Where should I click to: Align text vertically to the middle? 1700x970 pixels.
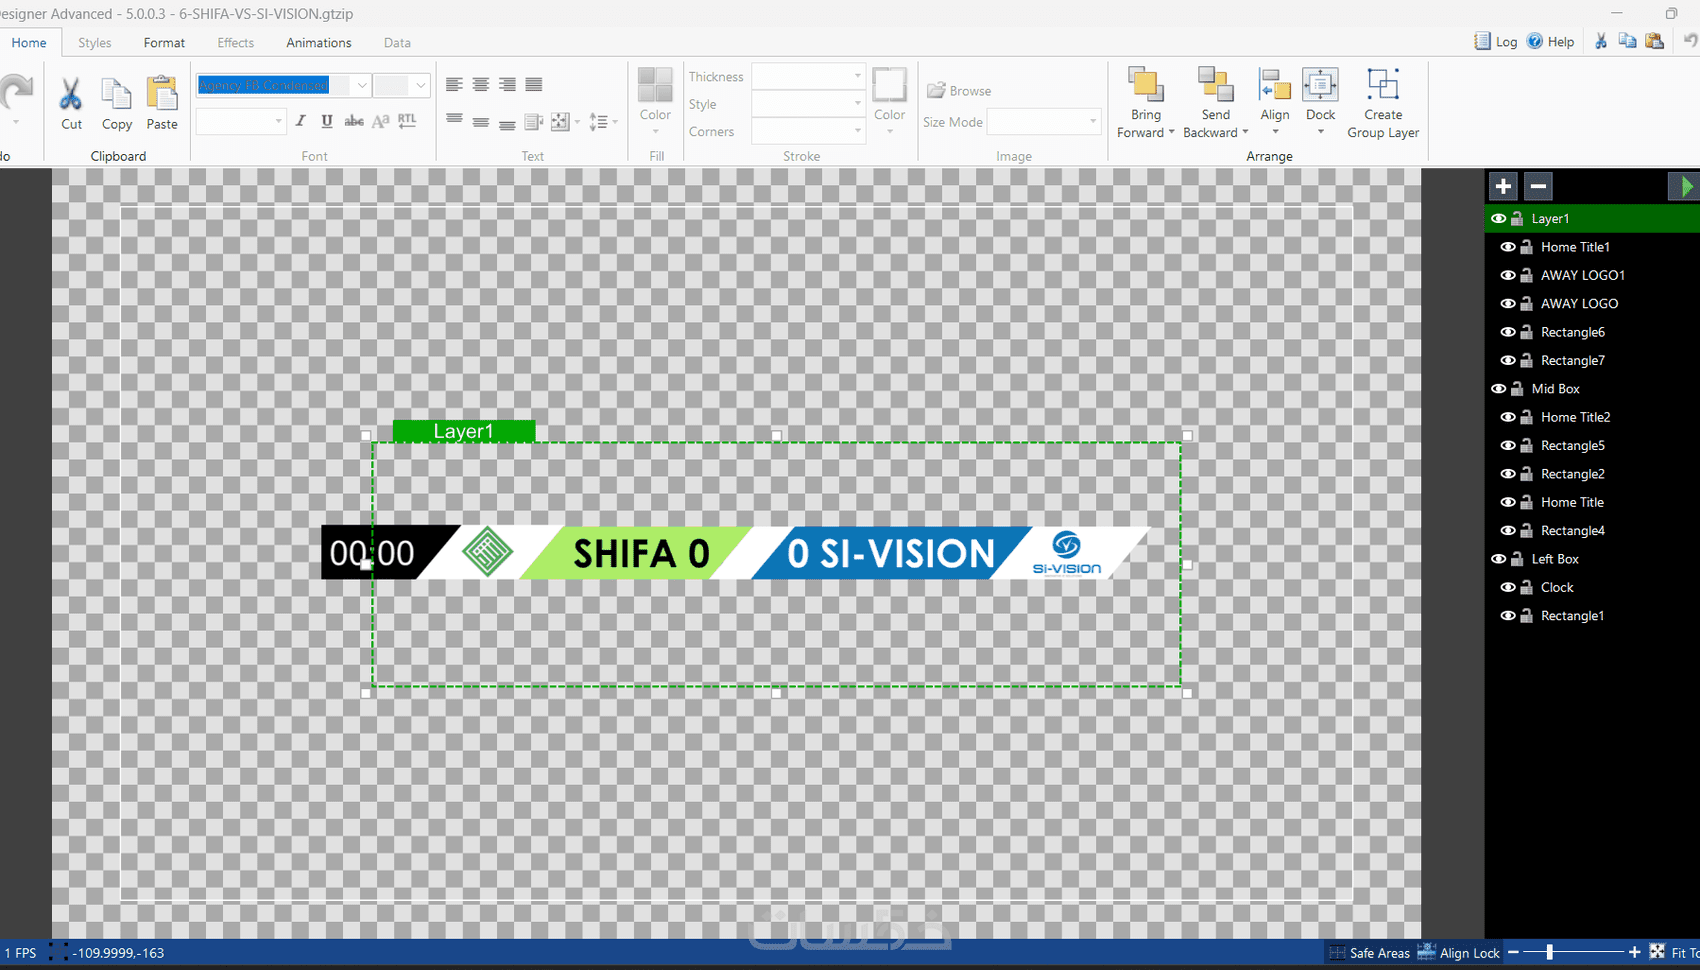pos(481,121)
